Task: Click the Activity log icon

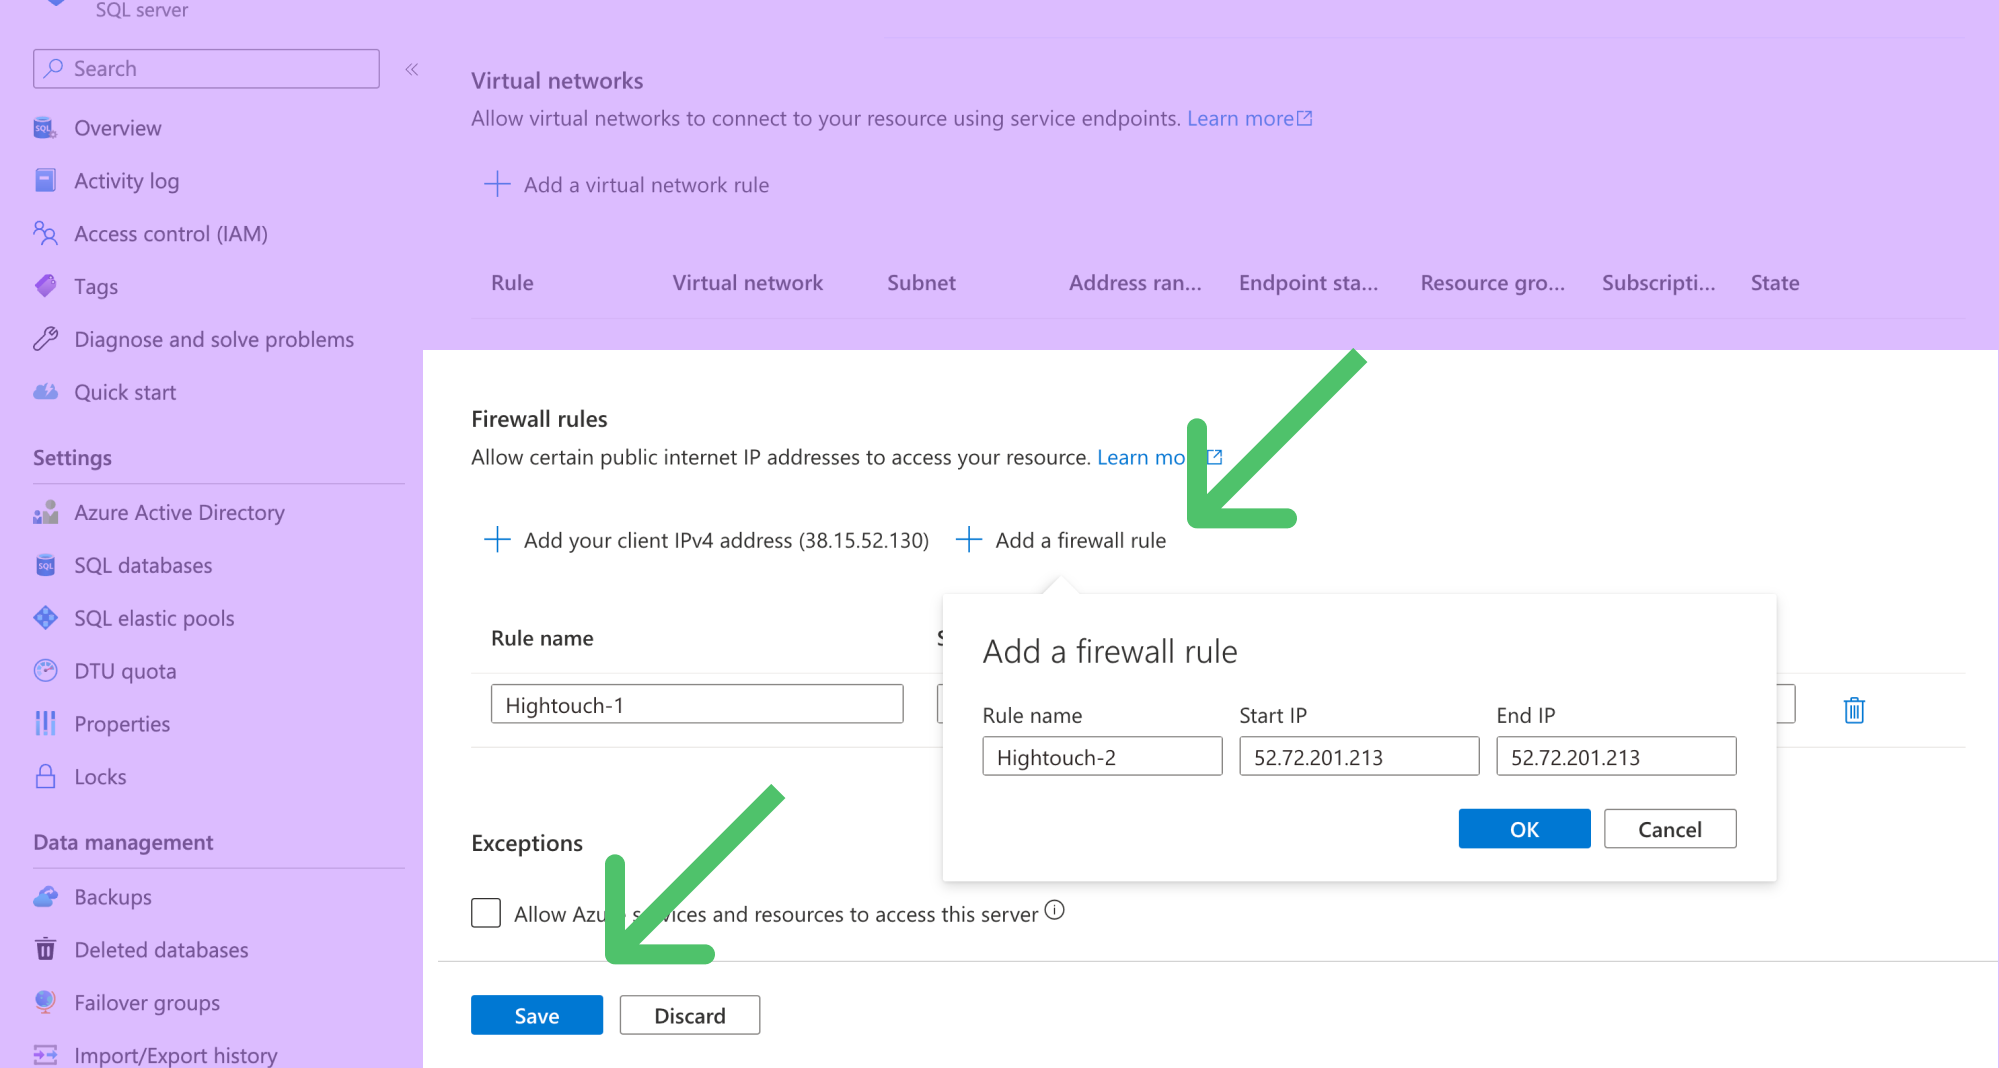Action: tap(45, 181)
